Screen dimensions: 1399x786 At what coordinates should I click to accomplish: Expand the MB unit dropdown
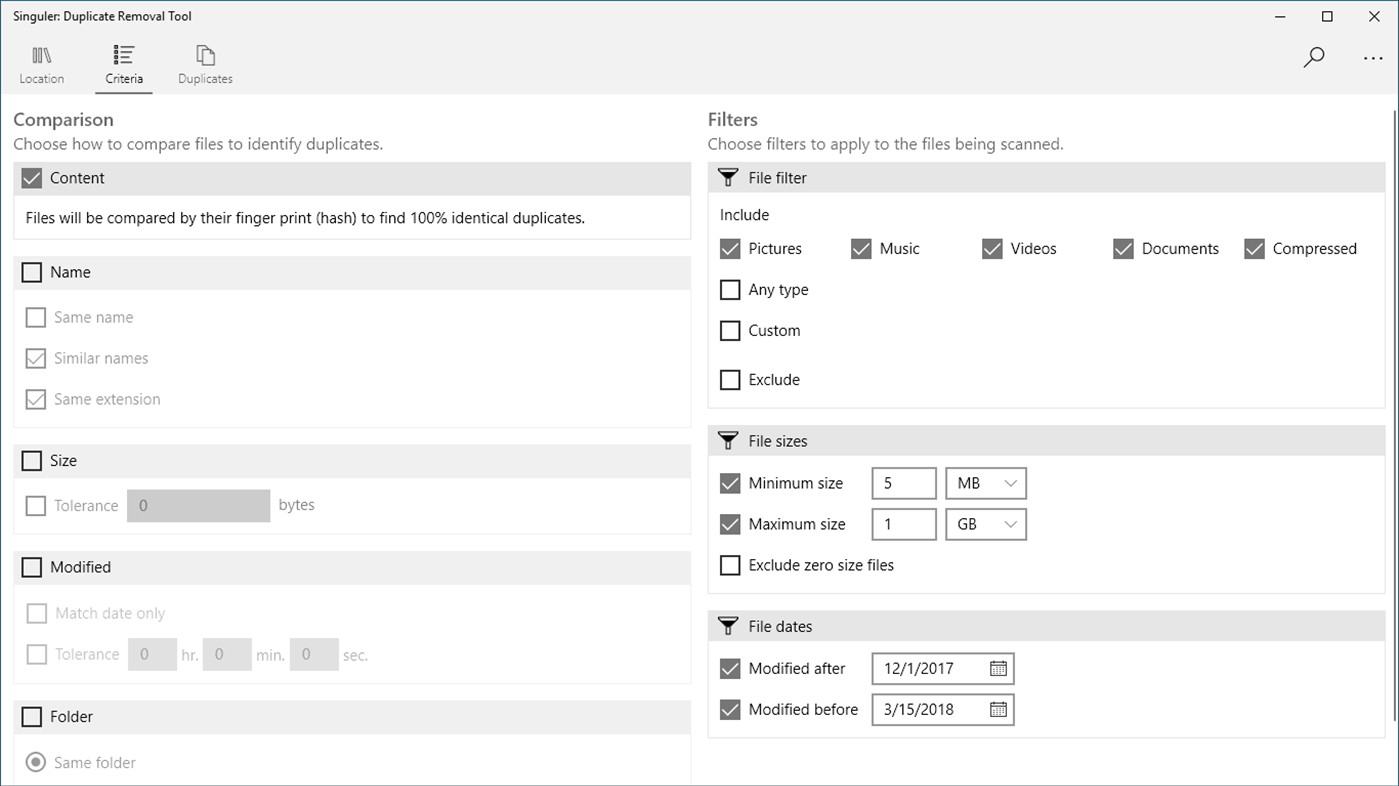tap(986, 483)
